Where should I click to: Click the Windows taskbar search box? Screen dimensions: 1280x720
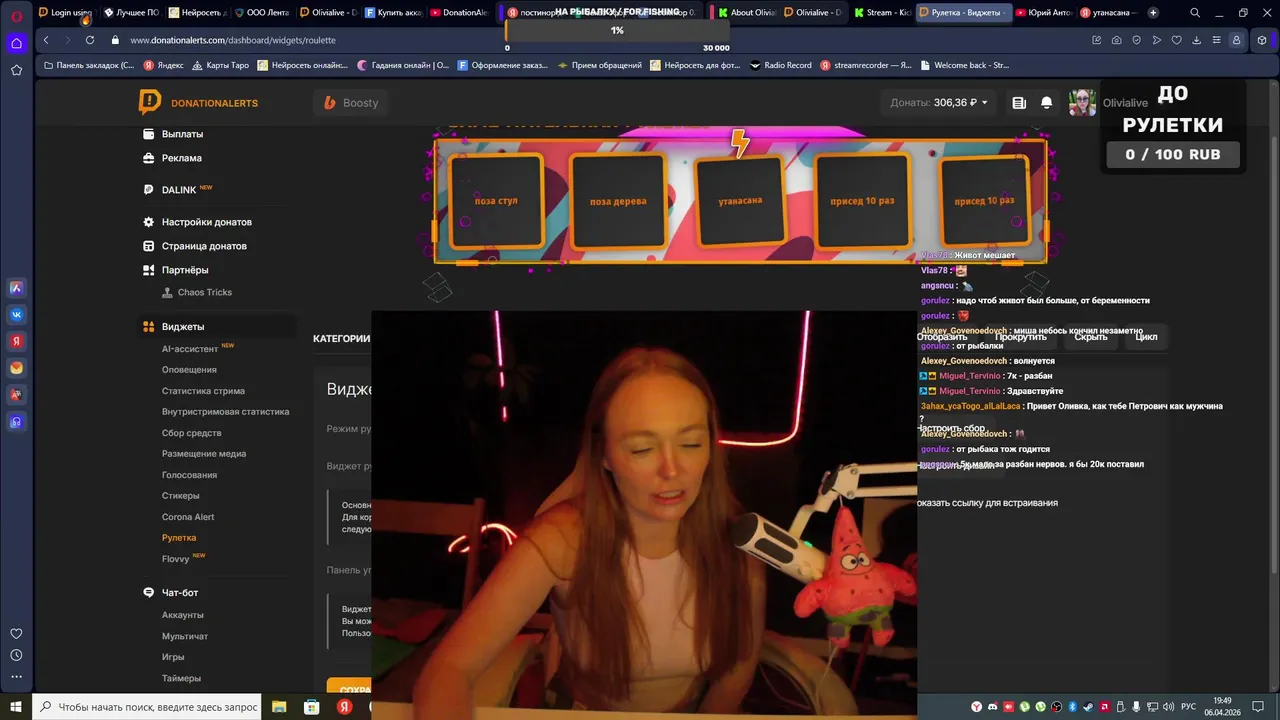pyautogui.click(x=147, y=707)
